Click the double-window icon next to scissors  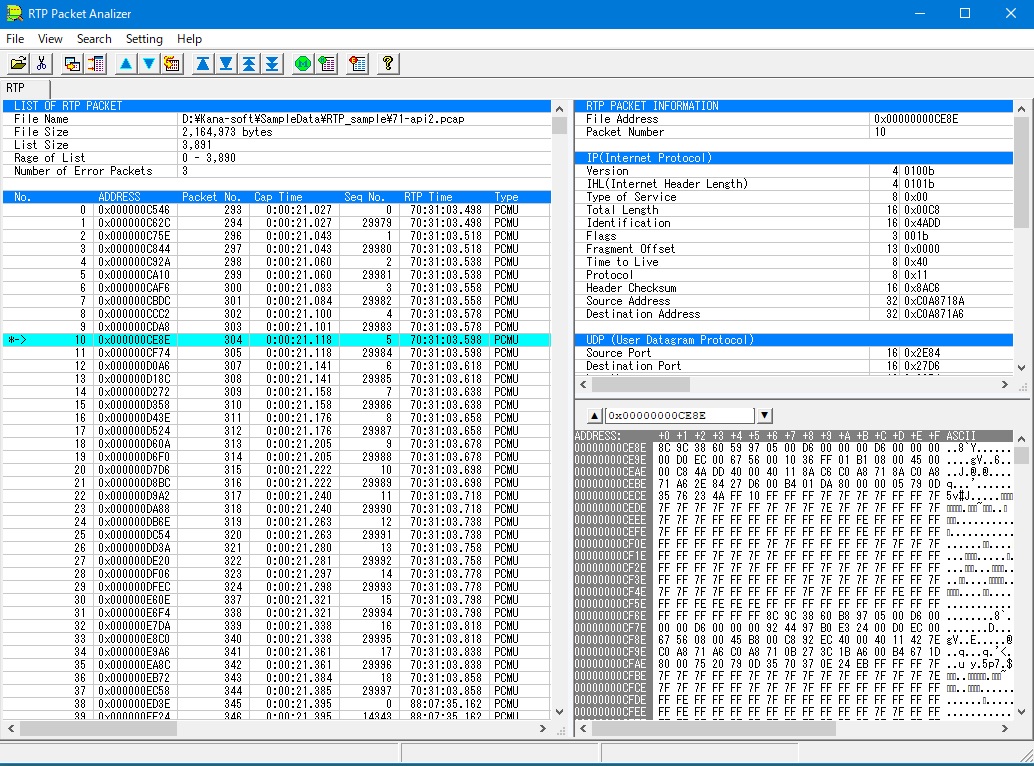click(72, 64)
